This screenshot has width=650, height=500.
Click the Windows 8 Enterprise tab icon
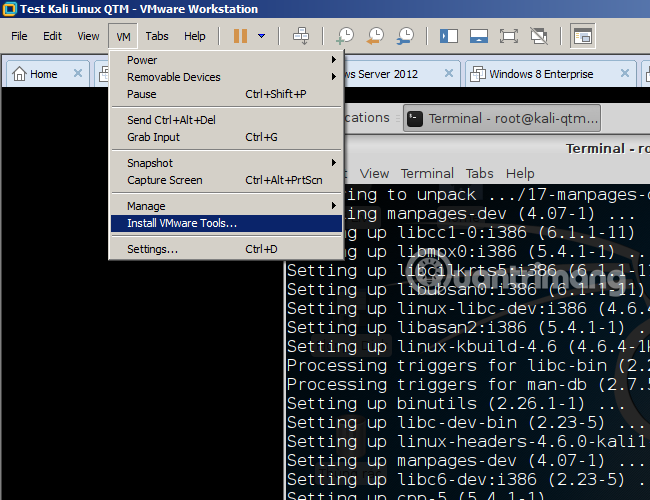tap(478, 74)
